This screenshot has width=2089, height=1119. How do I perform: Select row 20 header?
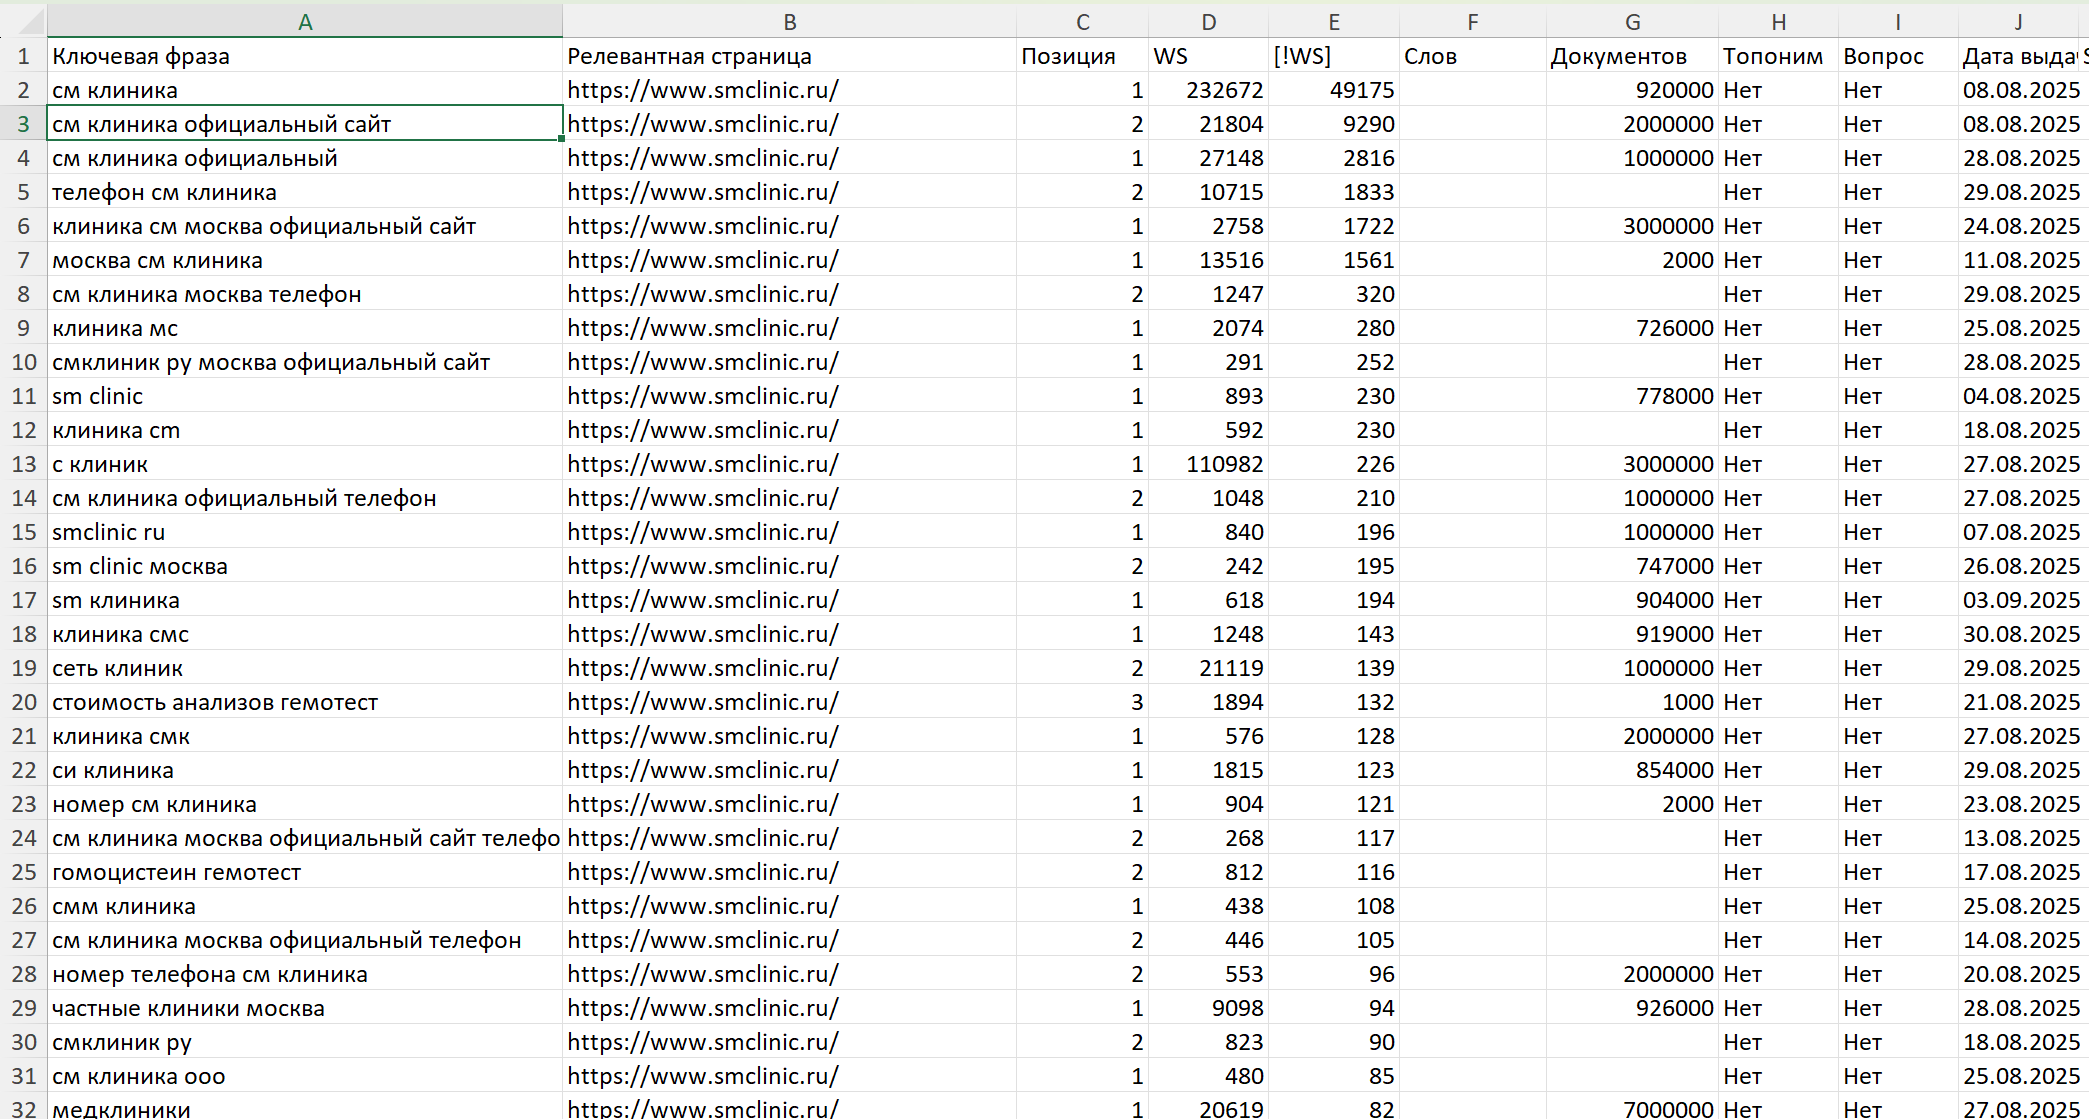click(24, 702)
